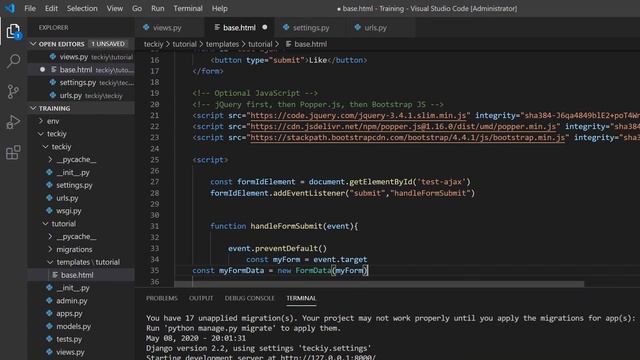
Task: Open admin.py in the file tree
Action: [x=81, y=300]
